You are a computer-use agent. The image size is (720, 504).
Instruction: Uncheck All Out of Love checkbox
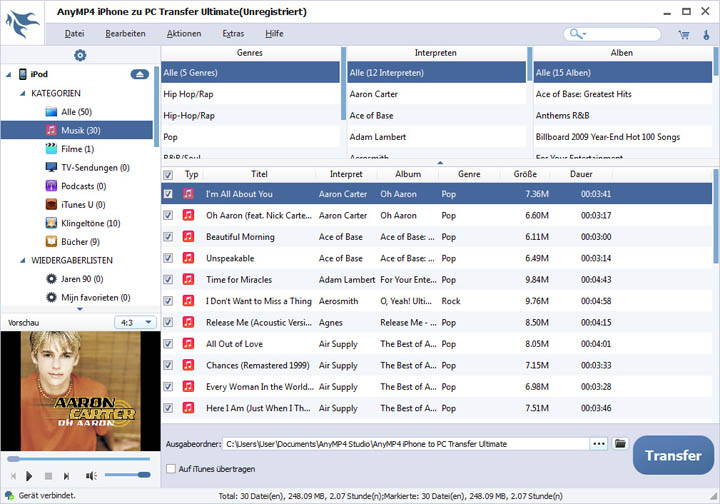[x=169, y=344]
